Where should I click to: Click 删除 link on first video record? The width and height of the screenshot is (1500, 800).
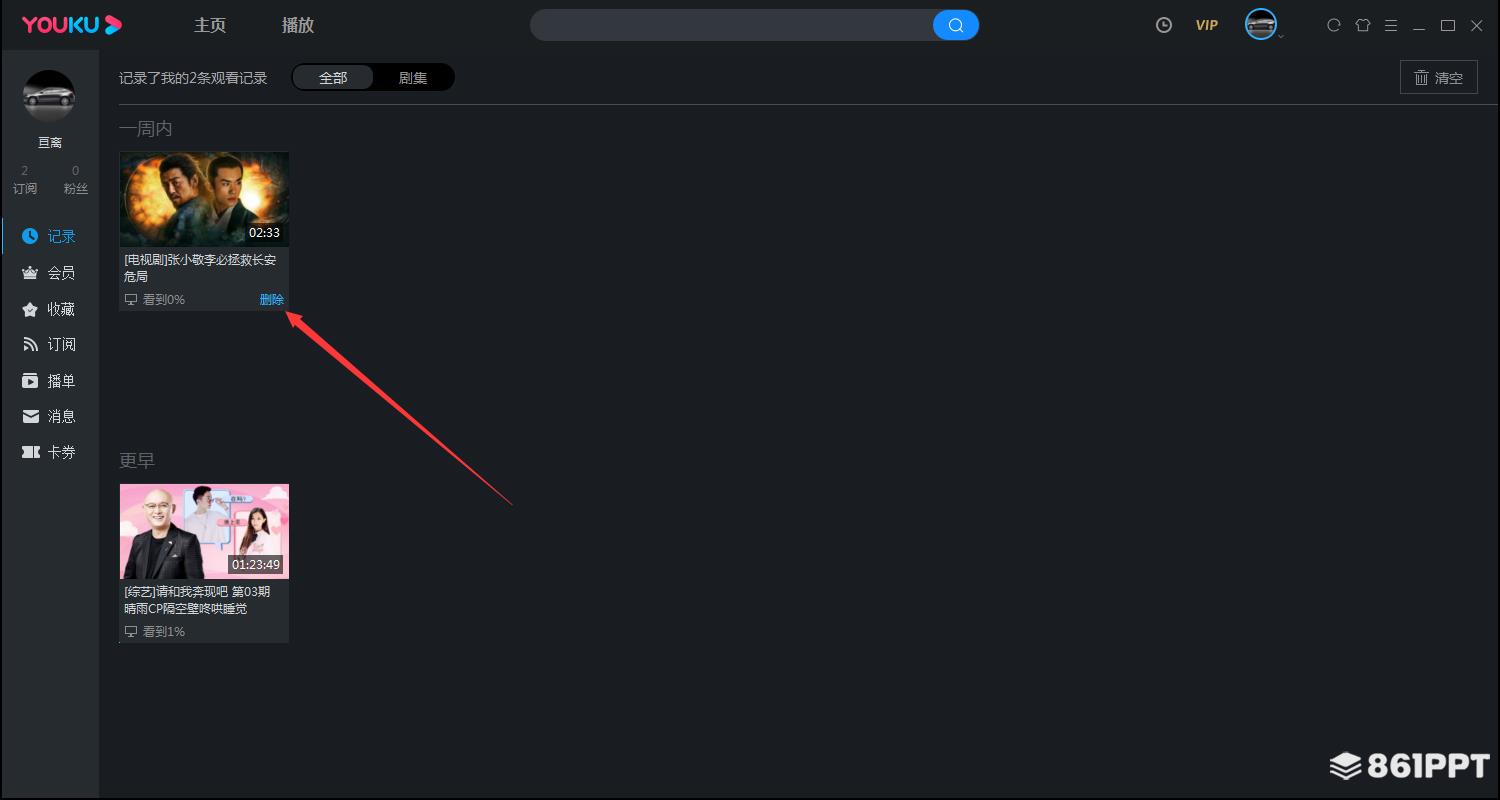tap(272, 299)
